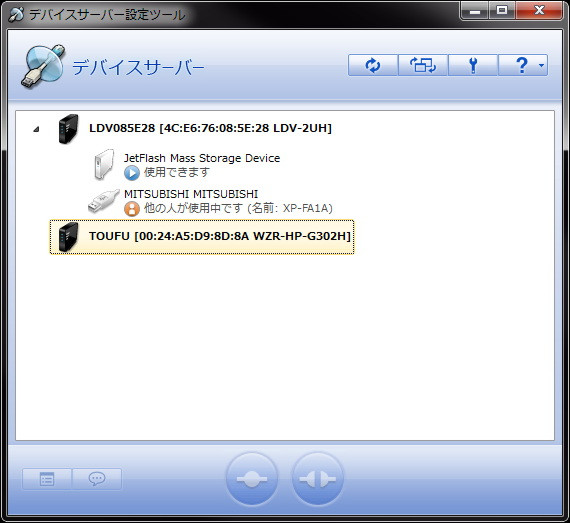The height and width of the screenshot is (523, 570).
Task: Refresh the device server list
Action: (373, 65)
